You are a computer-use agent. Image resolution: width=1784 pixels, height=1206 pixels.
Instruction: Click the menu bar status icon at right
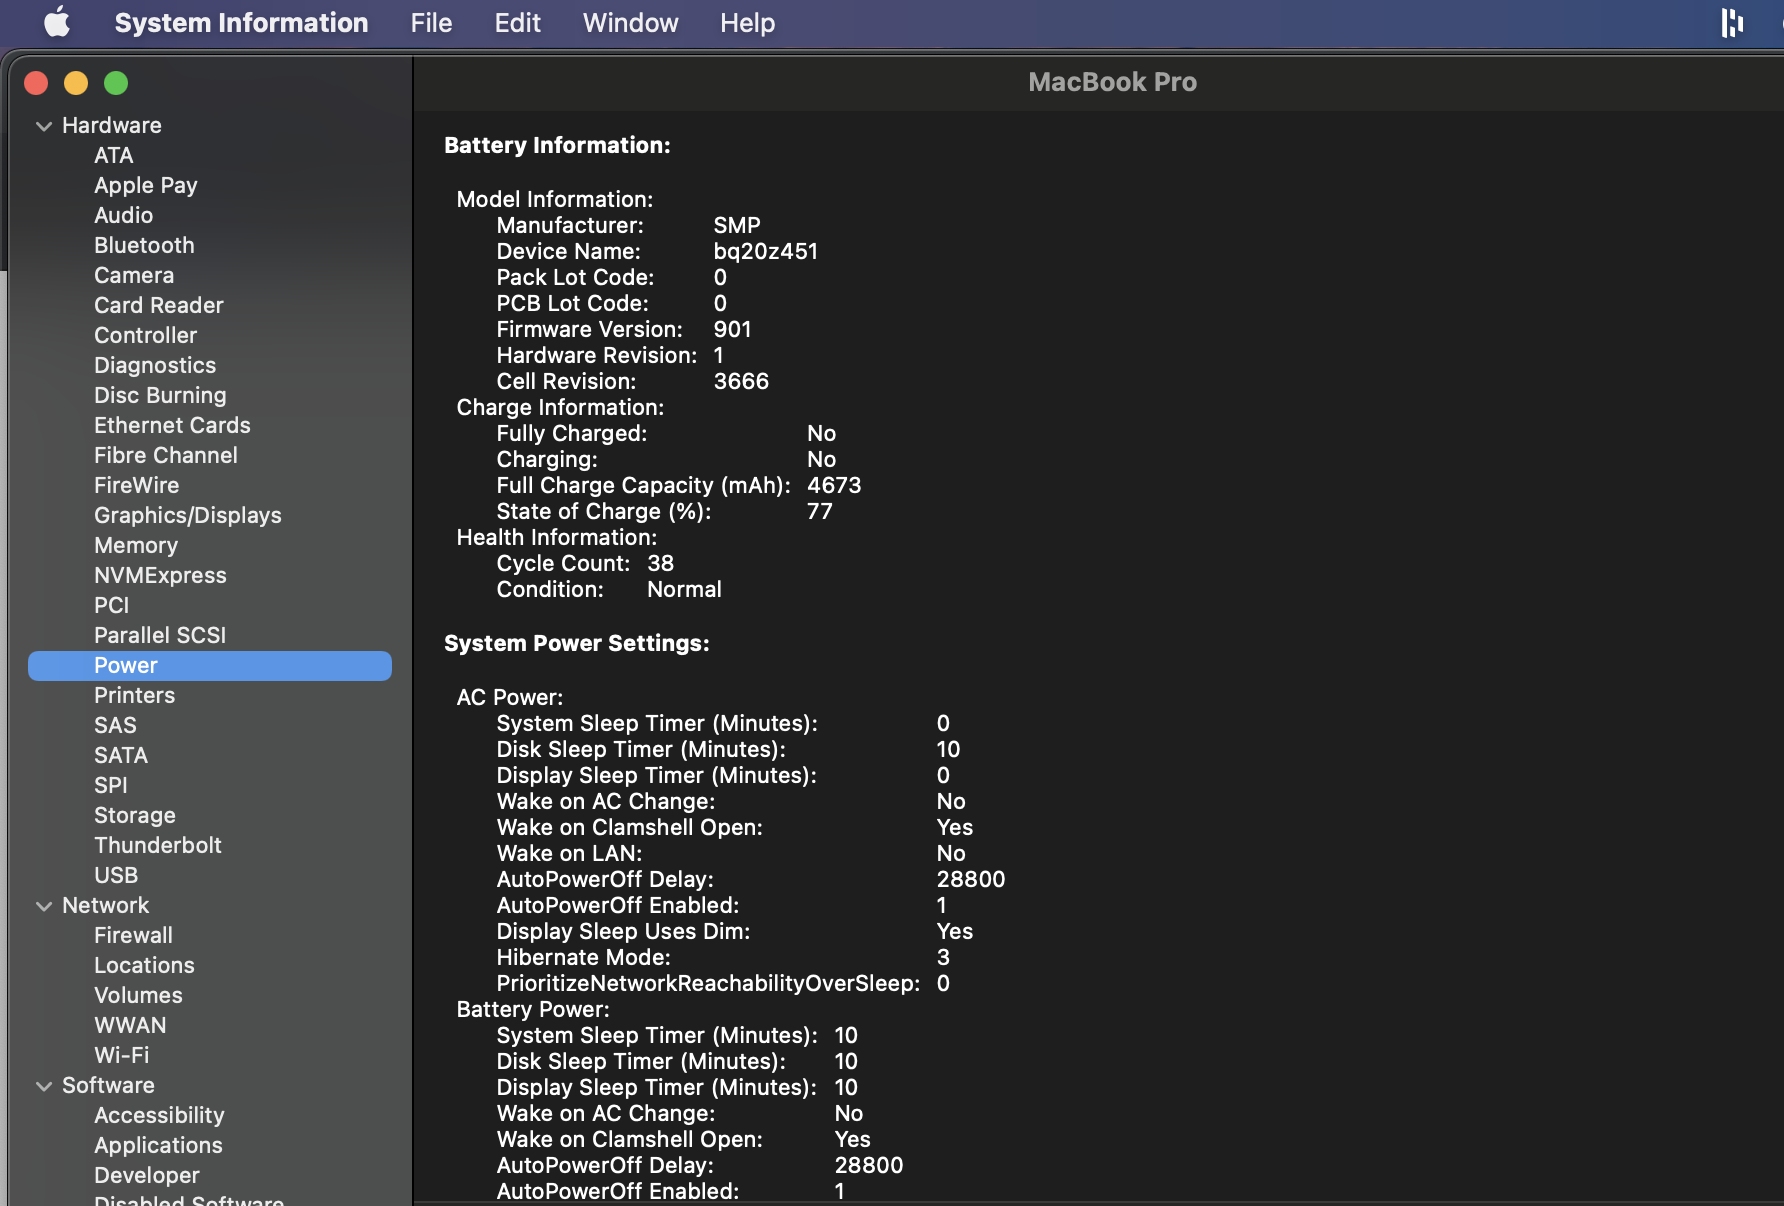pyautogui.click(x=1732, y=22)
